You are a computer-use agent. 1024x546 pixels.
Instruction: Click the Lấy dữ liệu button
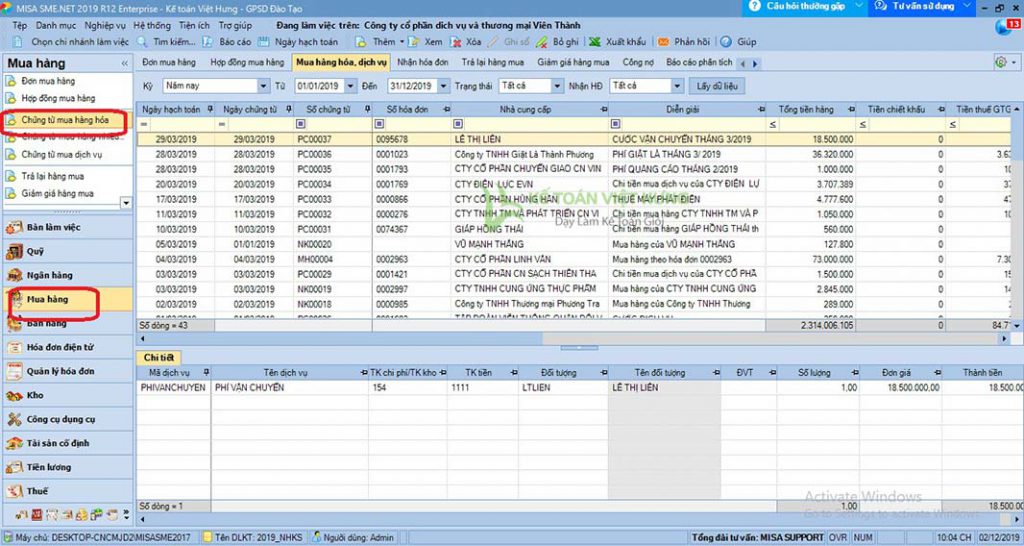click(718, 86)
